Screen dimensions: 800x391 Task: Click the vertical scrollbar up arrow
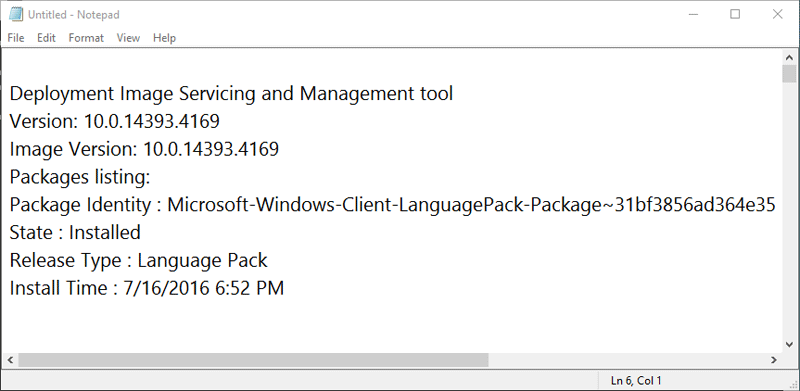pyautogui.click(x=789, y=57)
